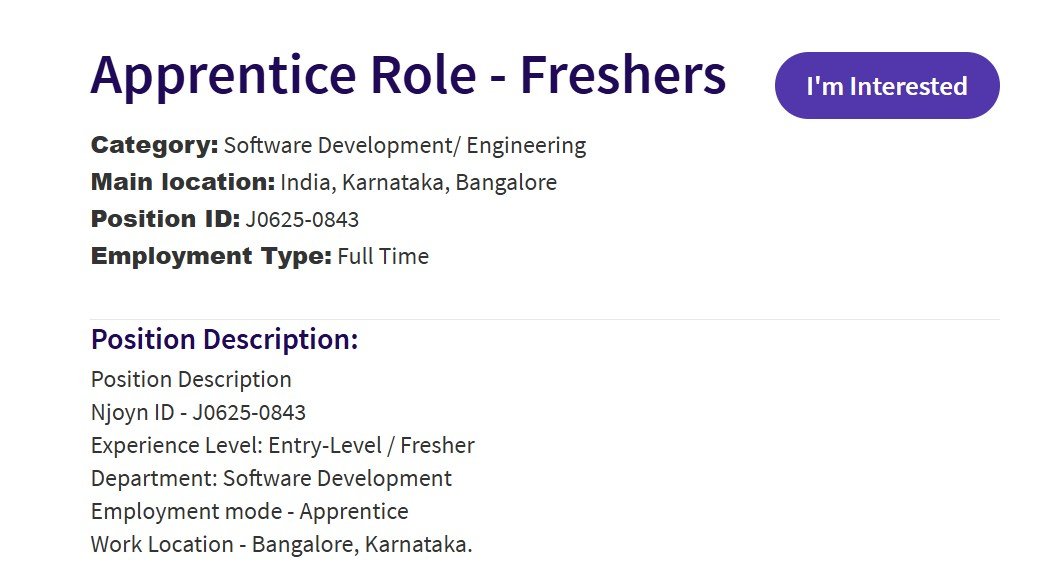
Task: Click the Full Time employment value
Action: [x=383, y=257]
